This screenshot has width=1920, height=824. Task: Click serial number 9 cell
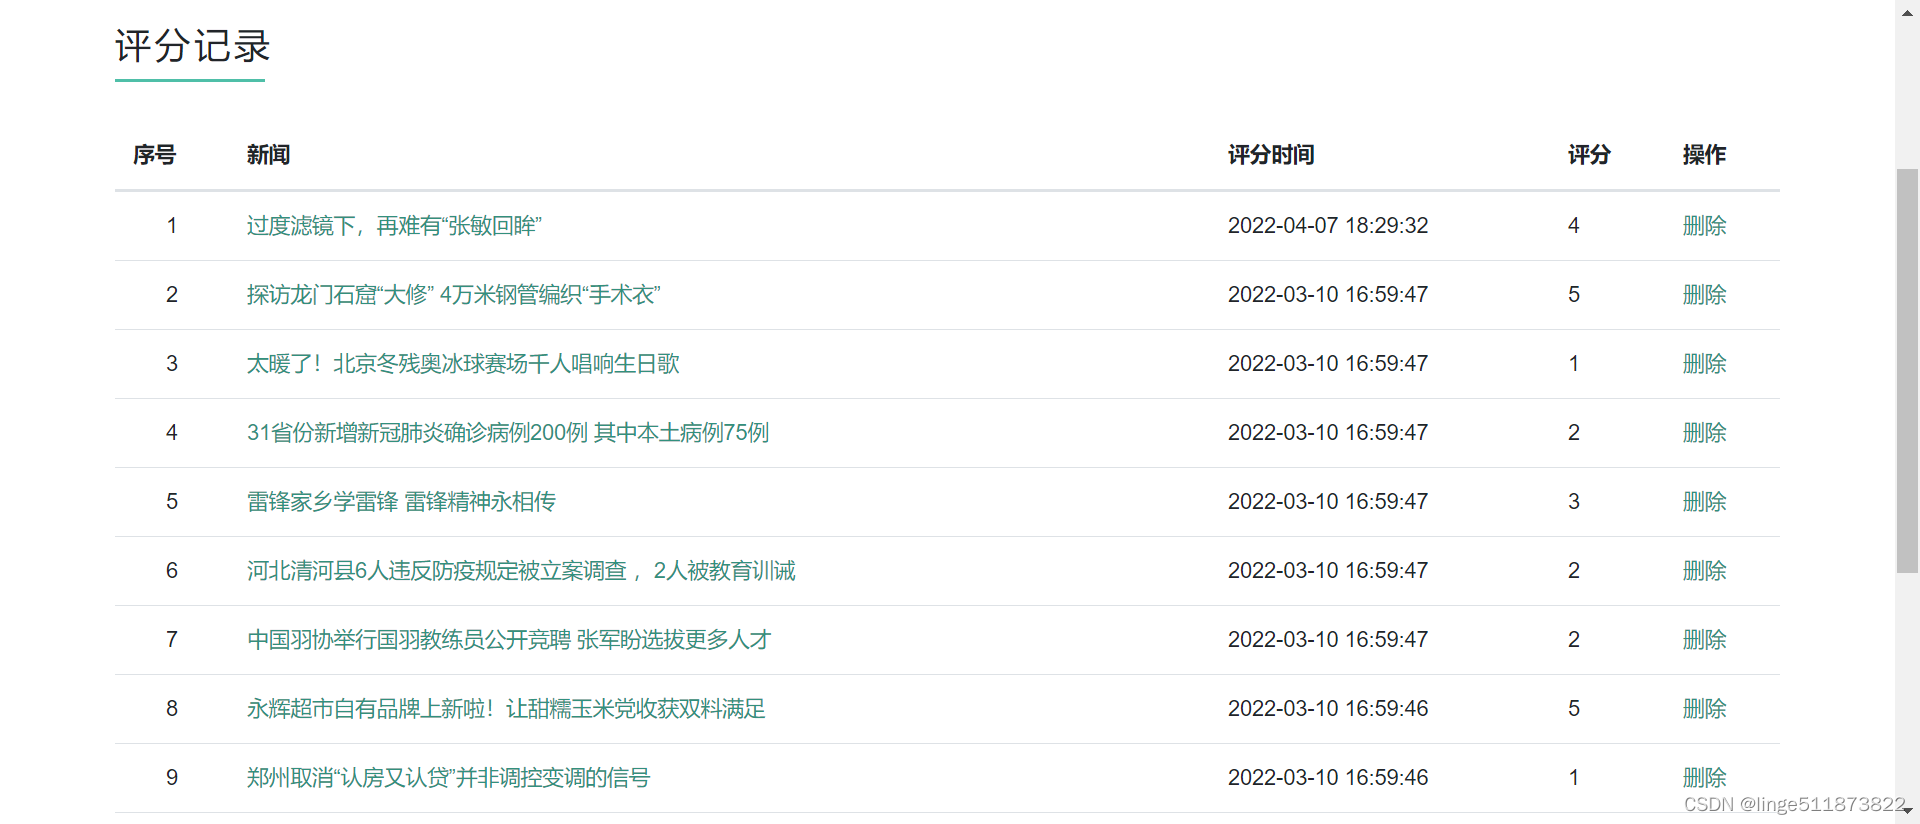(172, 778)
